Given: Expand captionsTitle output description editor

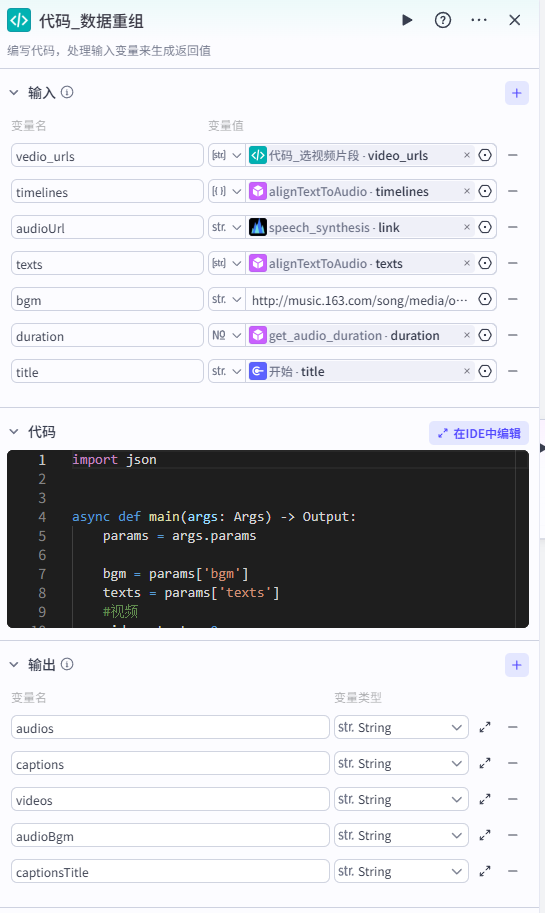Looking at the screenshot, I should coord(485,872).
